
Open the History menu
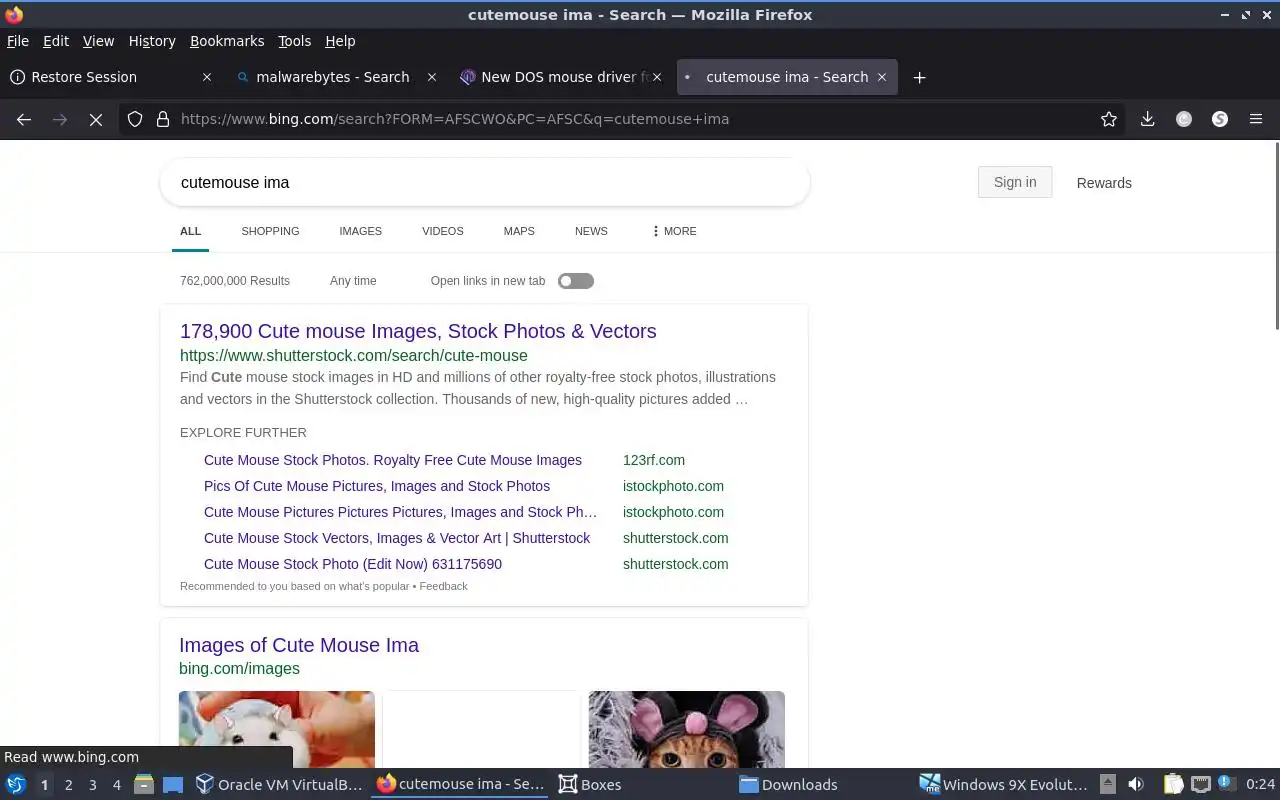point(152,41)
